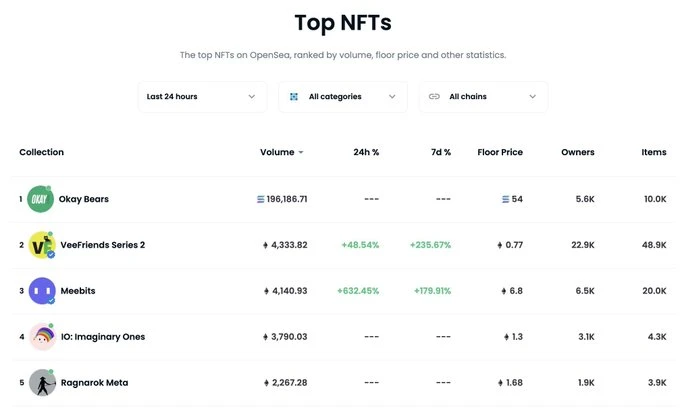The width and height of the screenshot is (680, 411).
Task: Select the Meebits purple avatar icon
Action: click(42, 291)
